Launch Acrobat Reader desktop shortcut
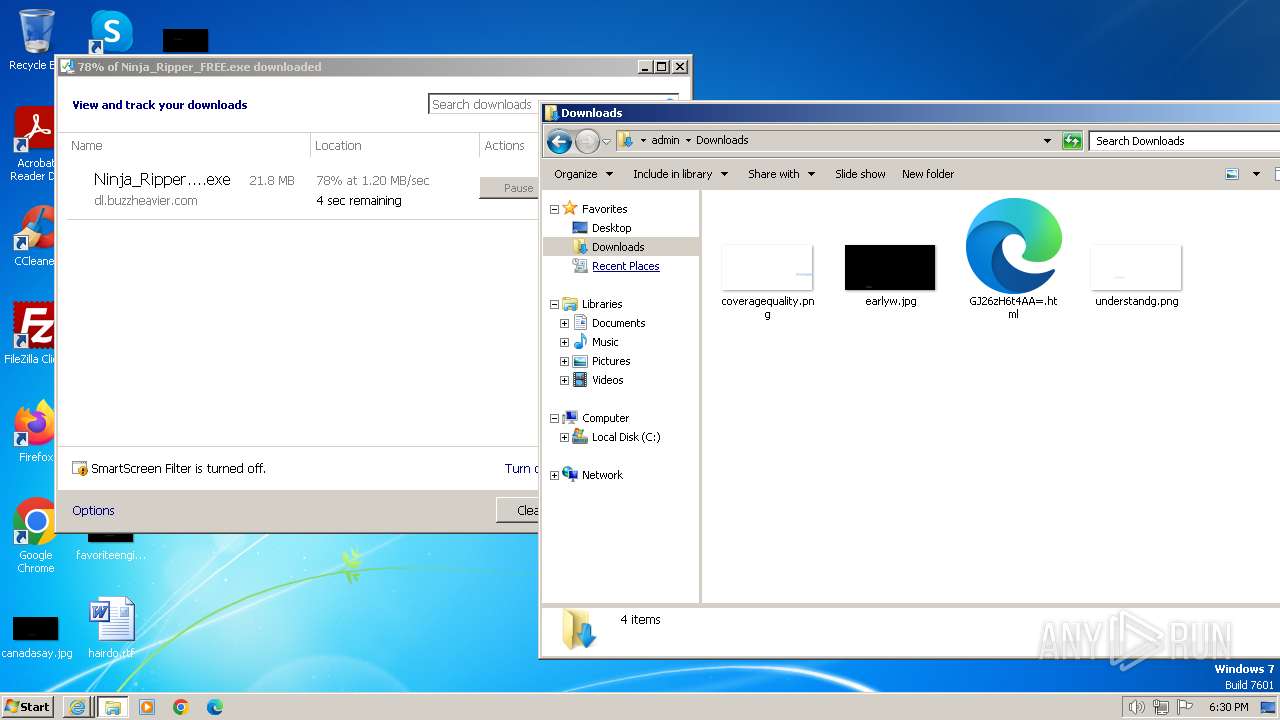The image size is (1280, 720). click(34, 144)
